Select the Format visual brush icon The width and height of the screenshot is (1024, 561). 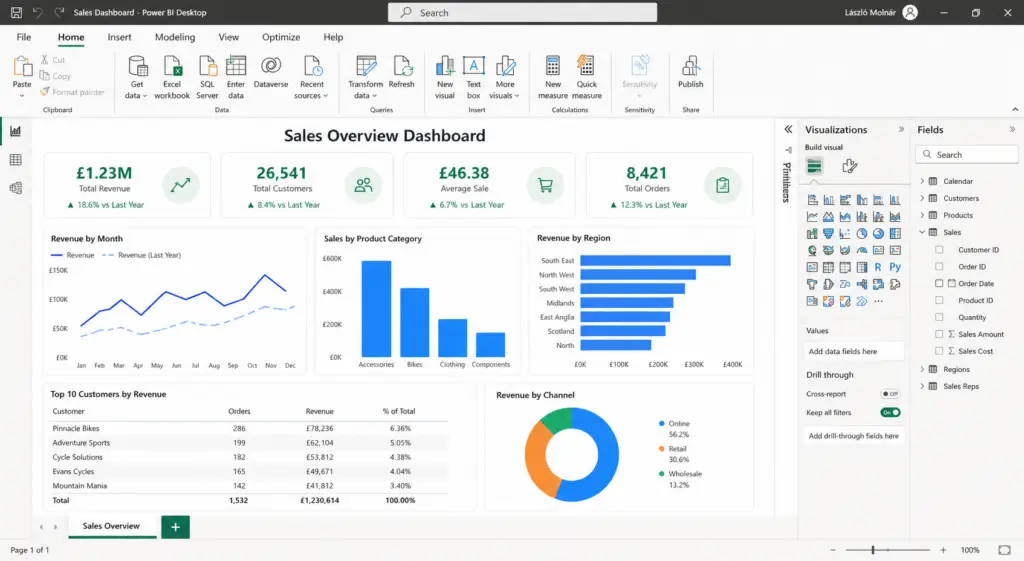[x=849, y=166]
